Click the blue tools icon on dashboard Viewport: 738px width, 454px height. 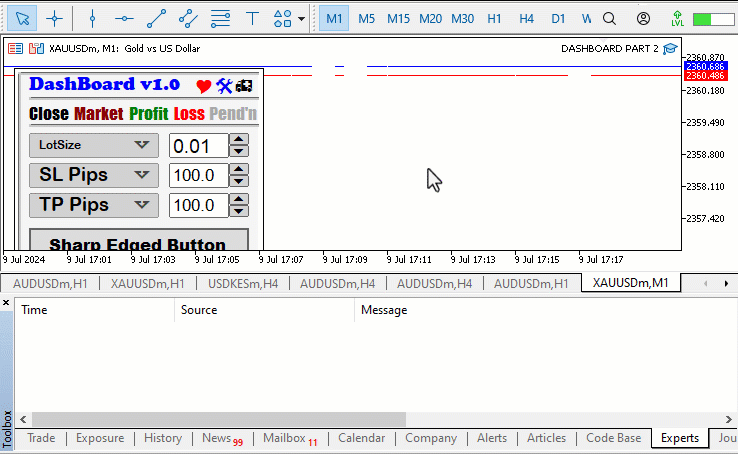coord(225,86)
